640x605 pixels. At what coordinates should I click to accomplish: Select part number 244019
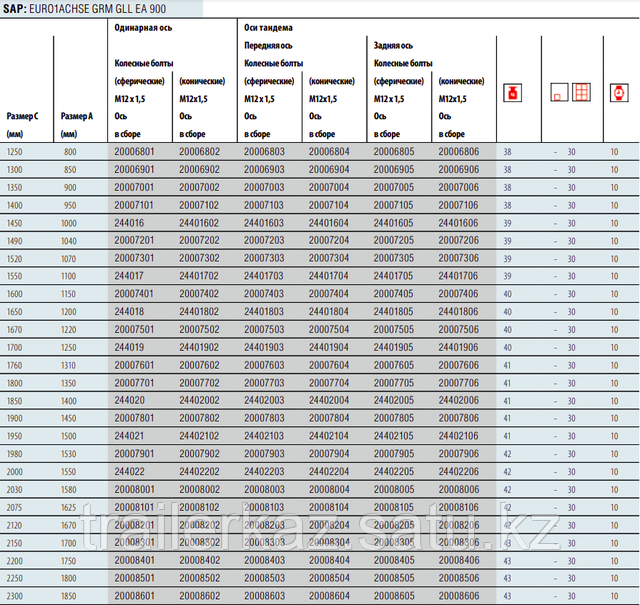(x=129, y=347)
